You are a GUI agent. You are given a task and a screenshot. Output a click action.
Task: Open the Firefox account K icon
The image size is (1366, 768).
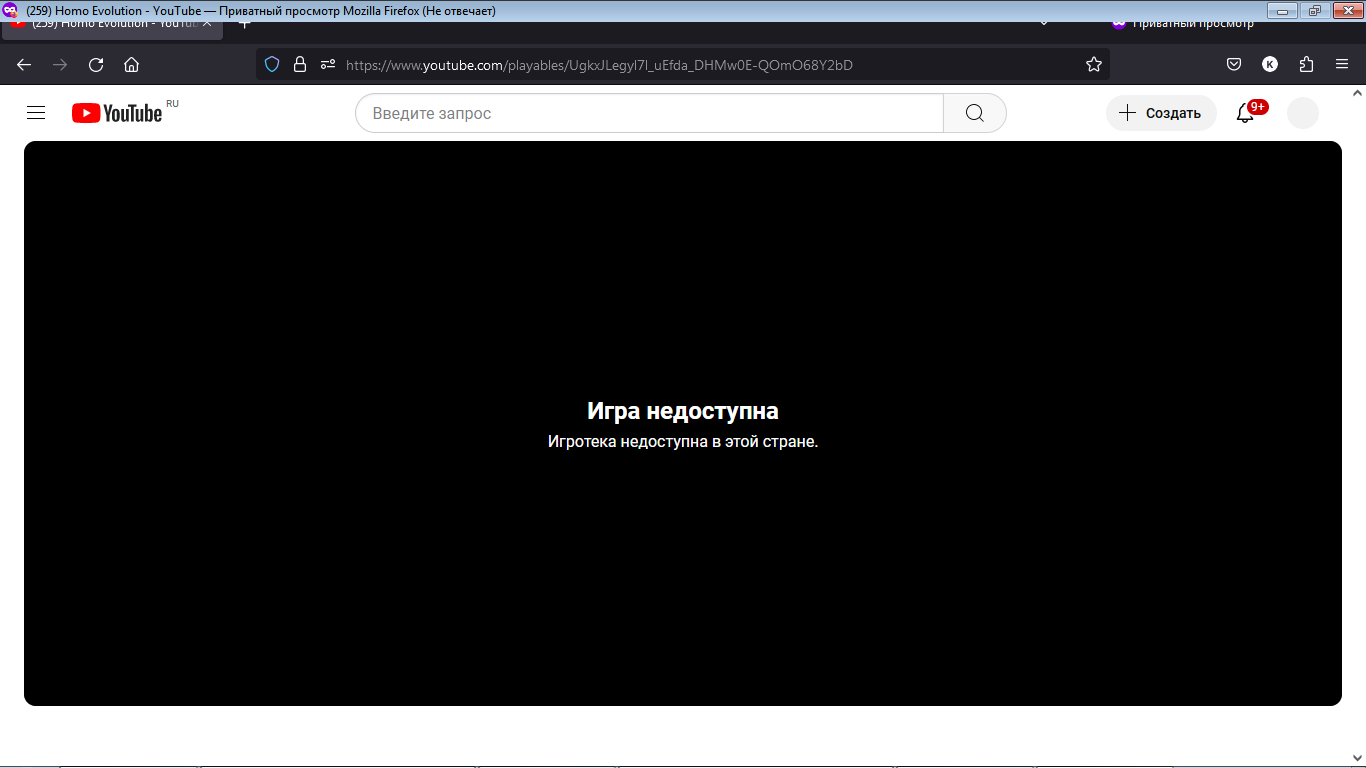[1270, 65]
